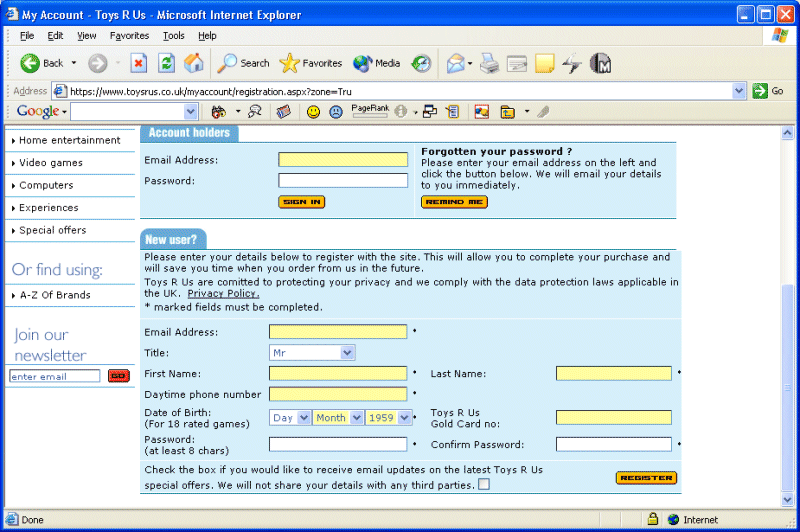Image resolution: width=800 pixels, height=532 pixels.
Task: Click the page scrollbar down arrow
Action: pos(787,500)
